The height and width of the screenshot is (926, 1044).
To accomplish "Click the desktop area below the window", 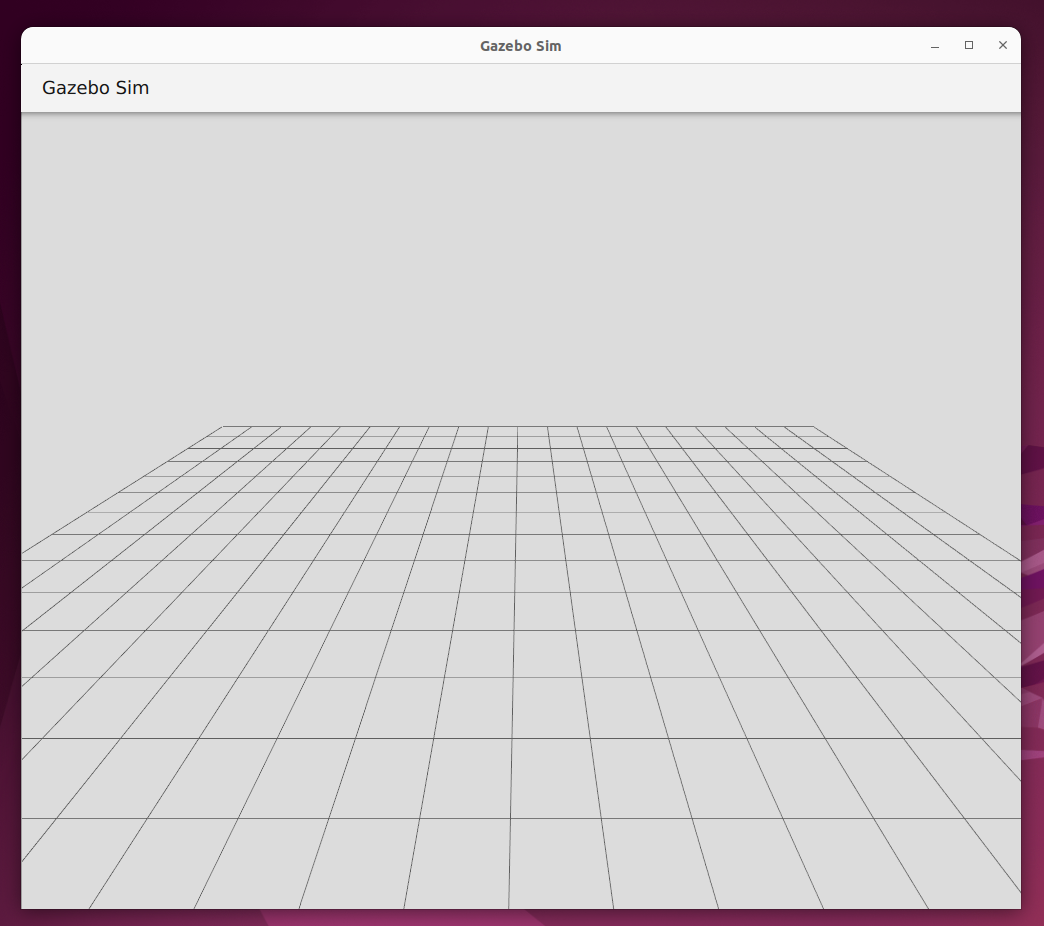I will (520, 919).
